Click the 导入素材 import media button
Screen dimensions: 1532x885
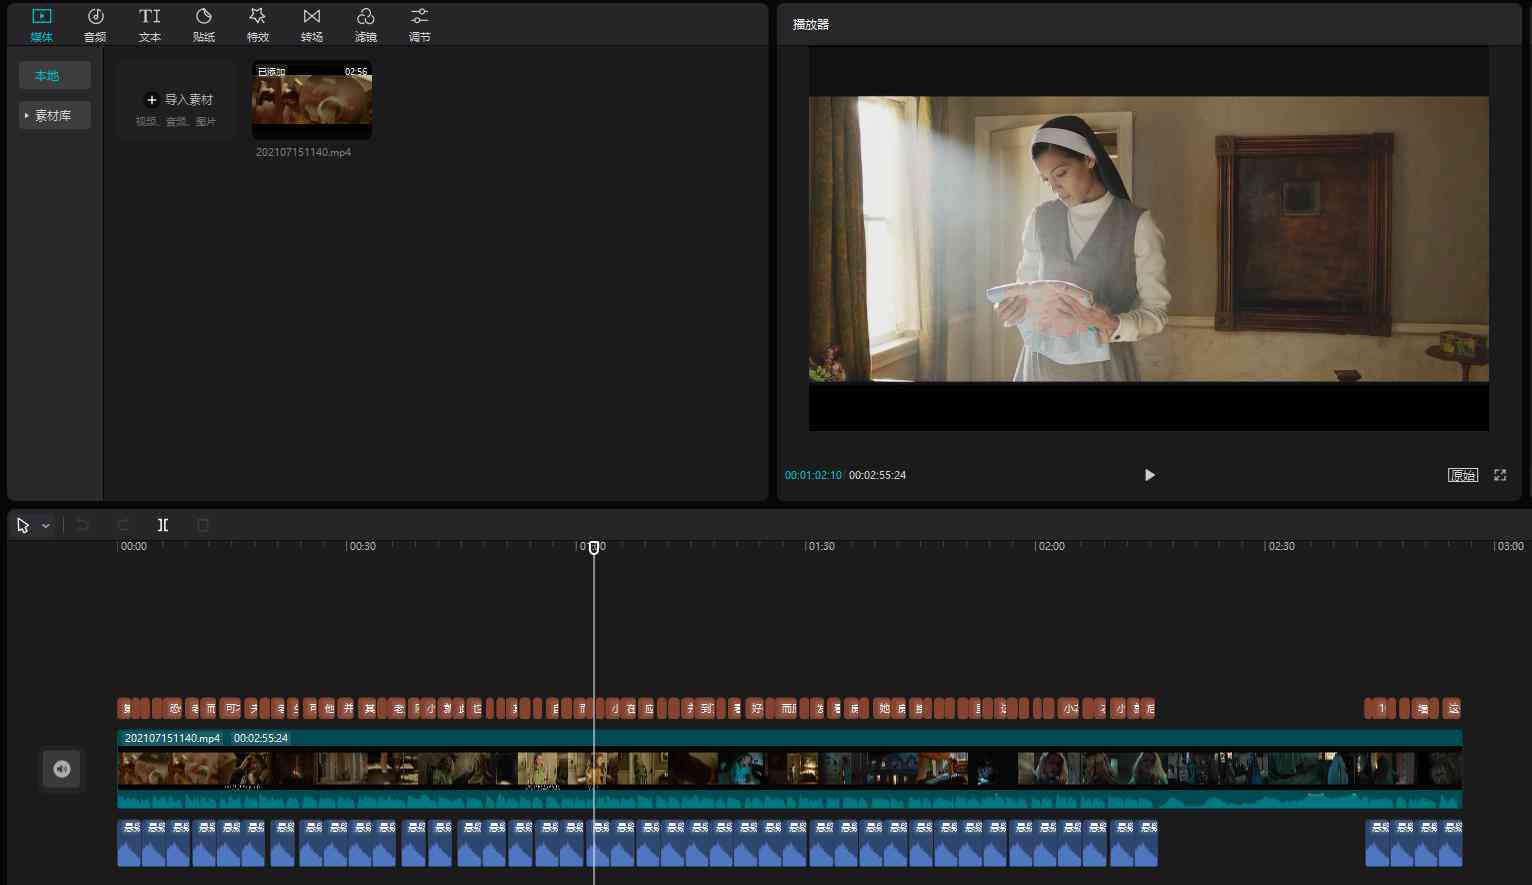coord(176,100)
